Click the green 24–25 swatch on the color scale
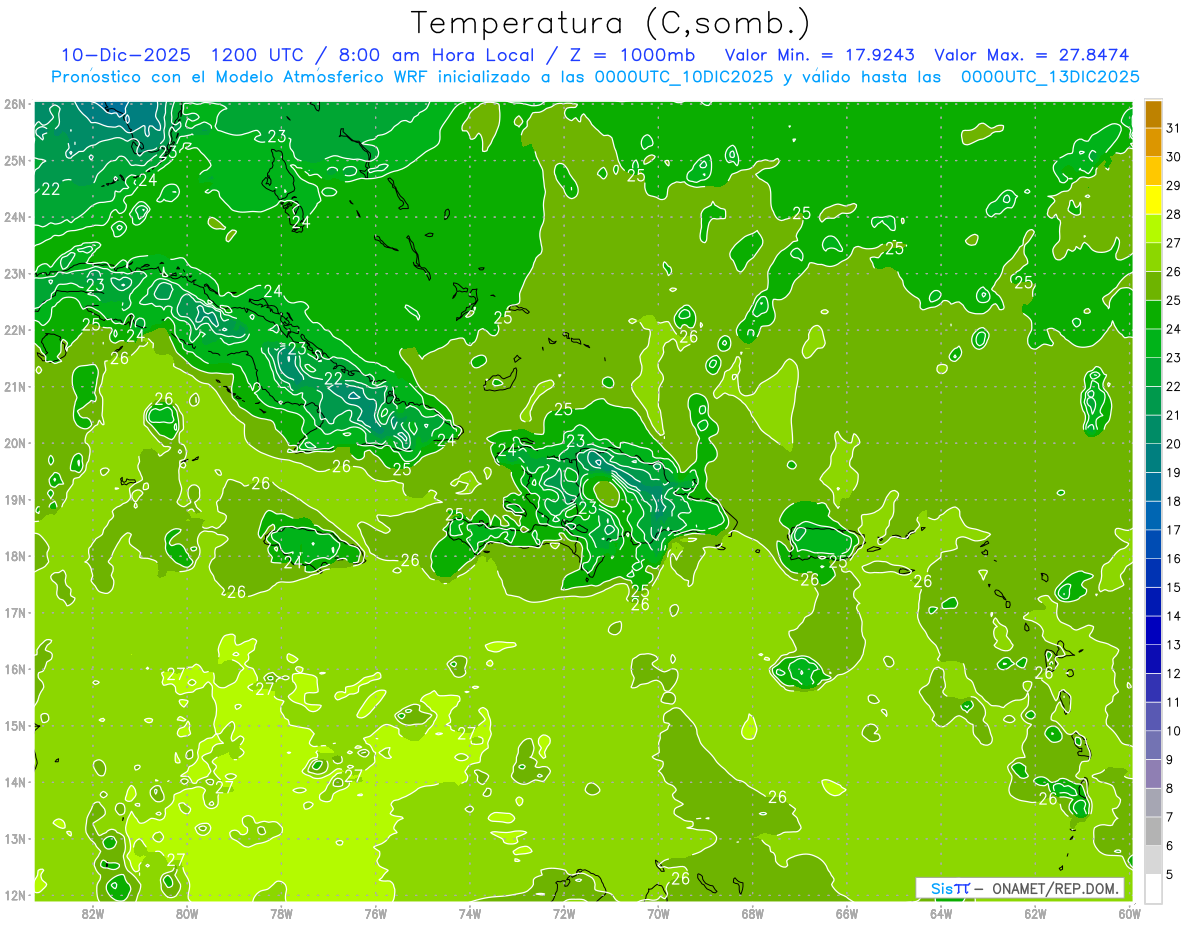The width and height of the screenshot is (1200, 927). click(1153, 315)
